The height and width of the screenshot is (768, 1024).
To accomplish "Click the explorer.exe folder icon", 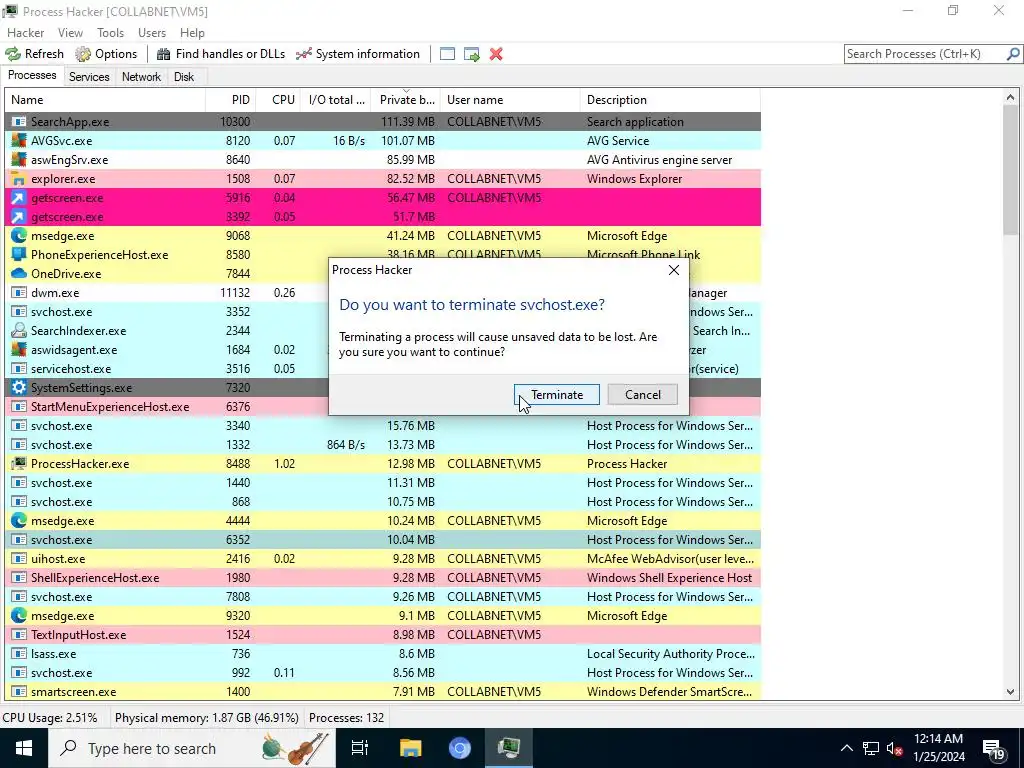I will [19, 179].
